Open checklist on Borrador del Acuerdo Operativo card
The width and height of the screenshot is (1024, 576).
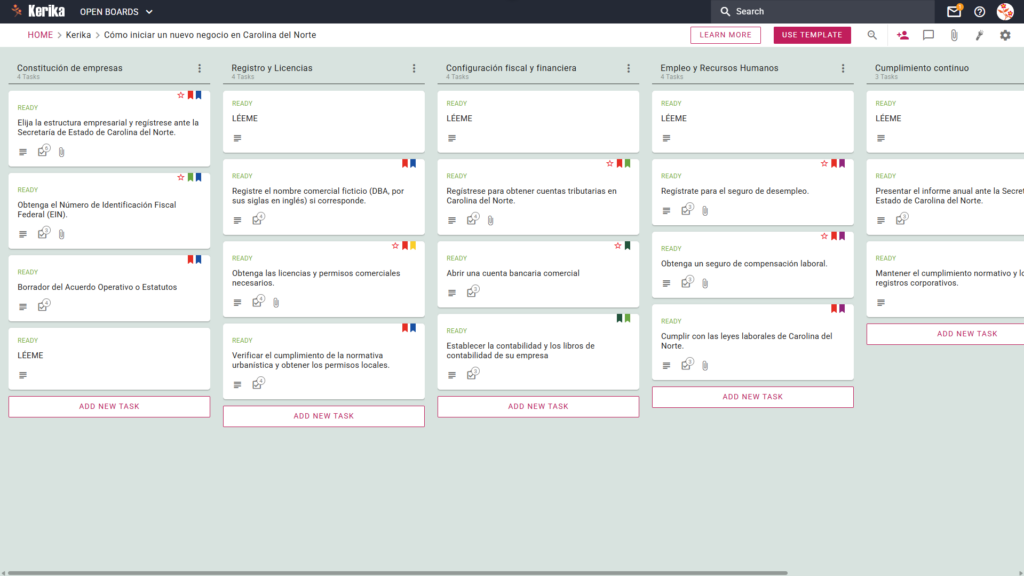coord(43,306)
